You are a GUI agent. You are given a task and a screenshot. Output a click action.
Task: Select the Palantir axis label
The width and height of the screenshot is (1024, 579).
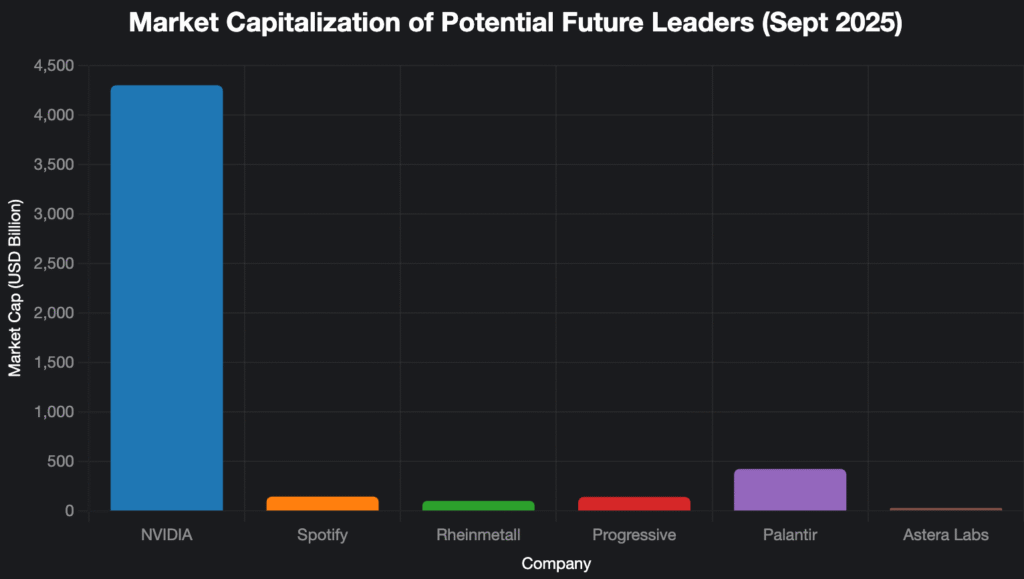coord(790,535)
